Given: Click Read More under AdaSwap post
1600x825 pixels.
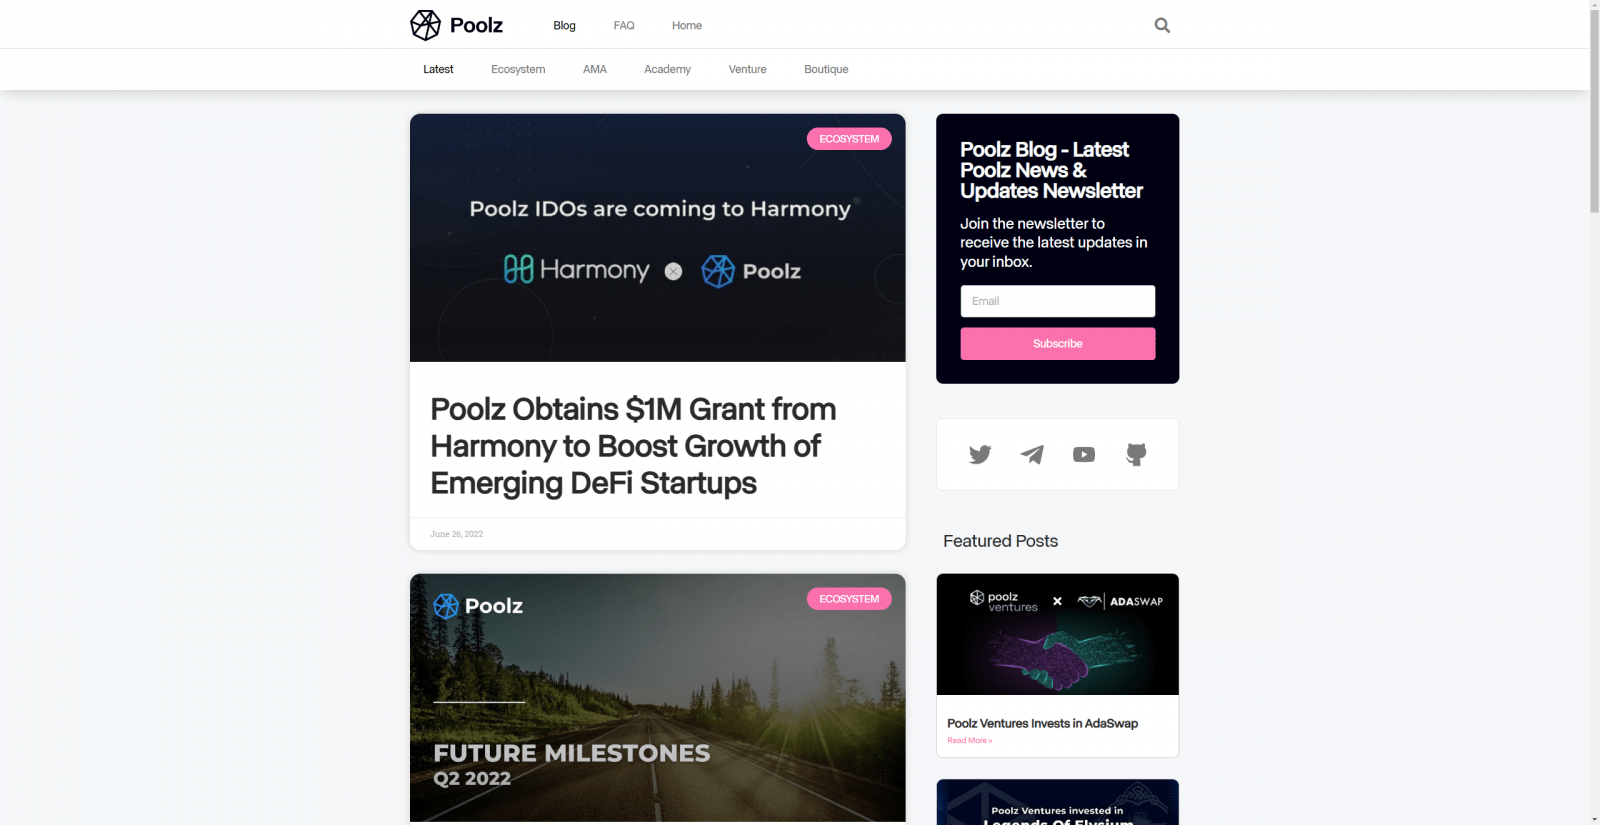Looking at the screenshot, I should [x=969, y=740].
